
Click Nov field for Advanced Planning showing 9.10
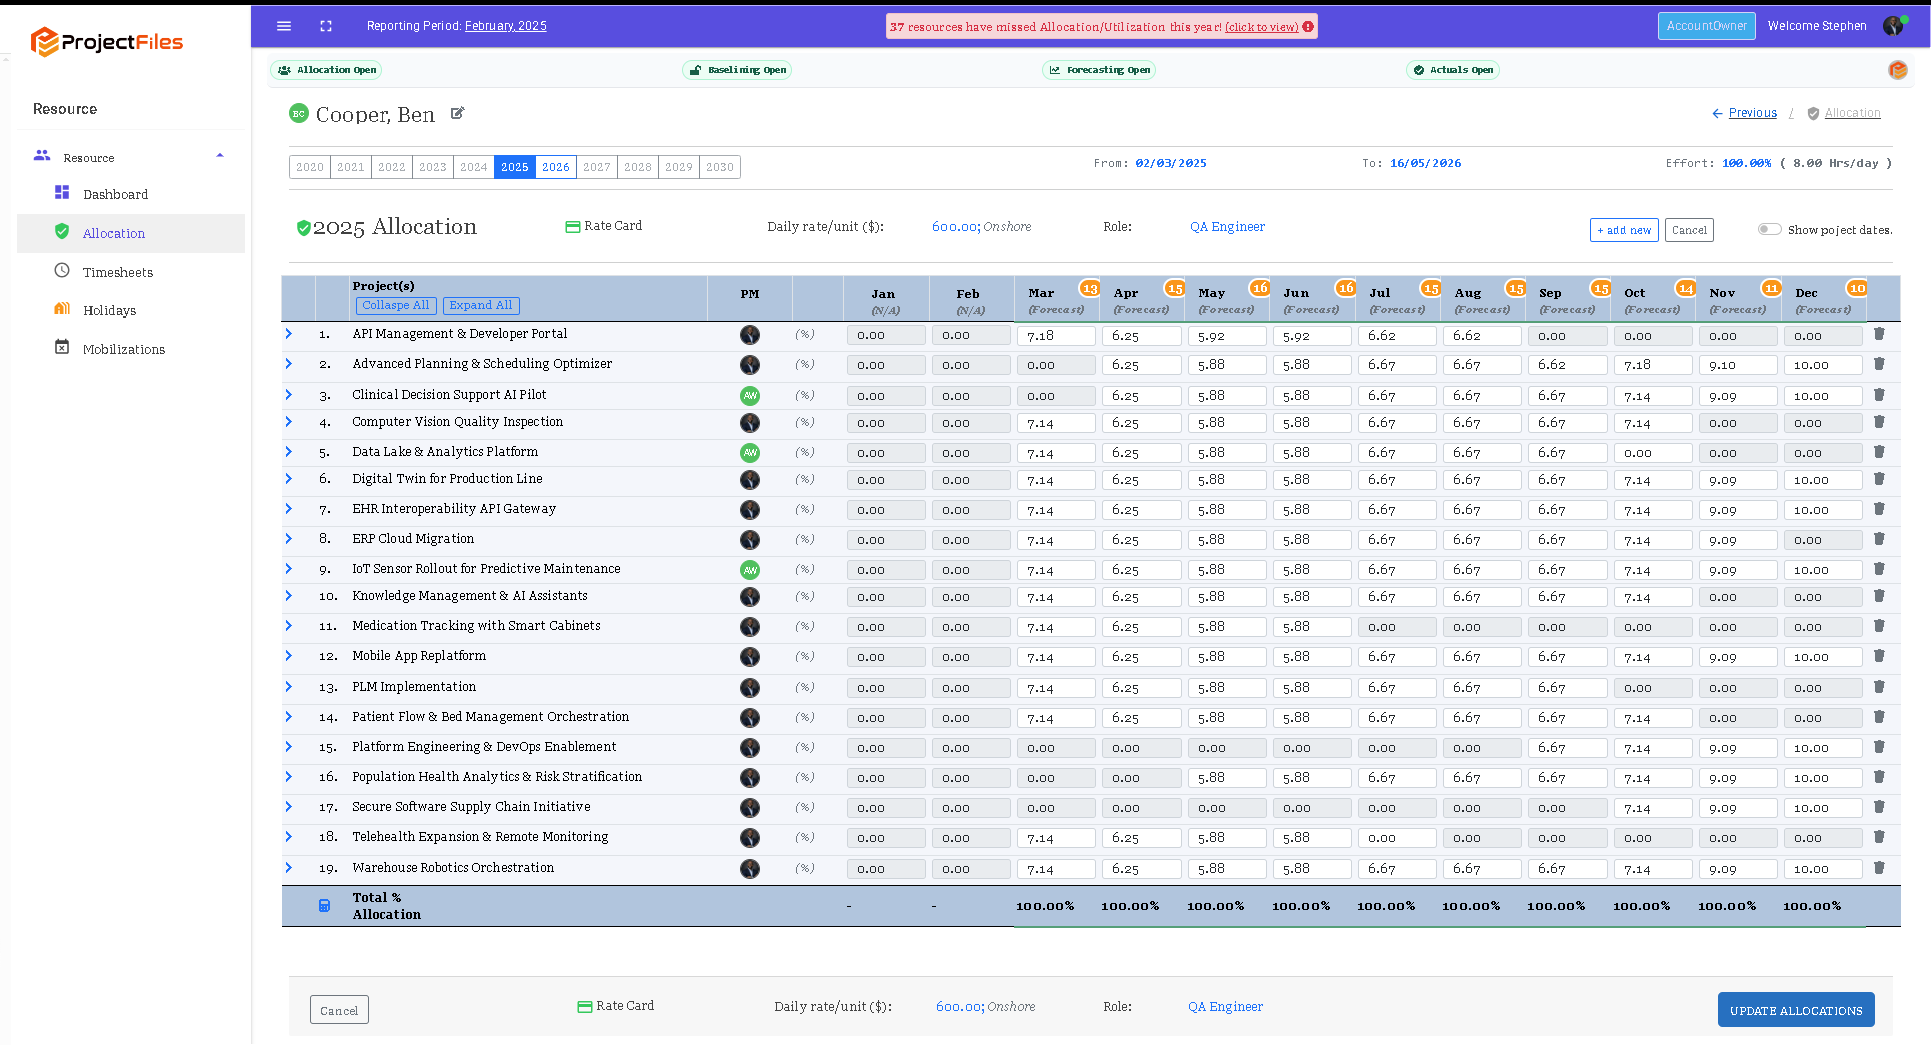(1738, 366)
